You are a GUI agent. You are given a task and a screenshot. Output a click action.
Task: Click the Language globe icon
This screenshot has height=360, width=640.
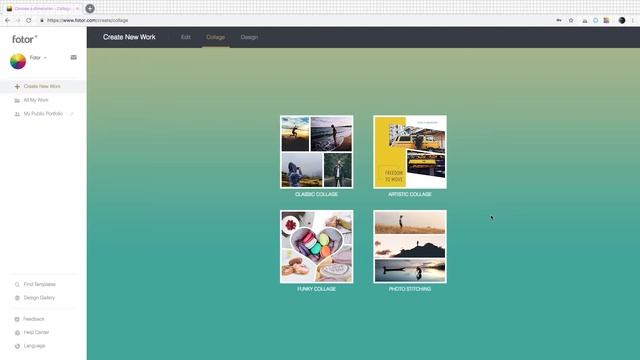click(17, 346)
